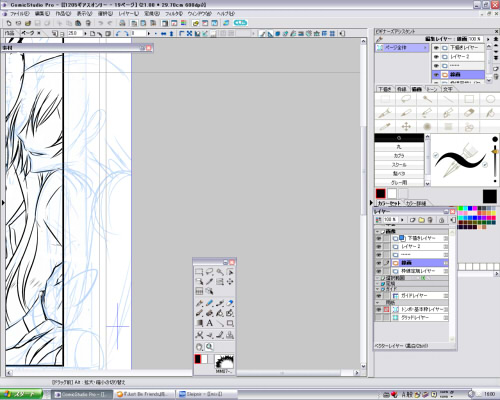Open the フィルタ menu
Image resolution: width=500 pixels, height=400 pixels.
[174, 14]
